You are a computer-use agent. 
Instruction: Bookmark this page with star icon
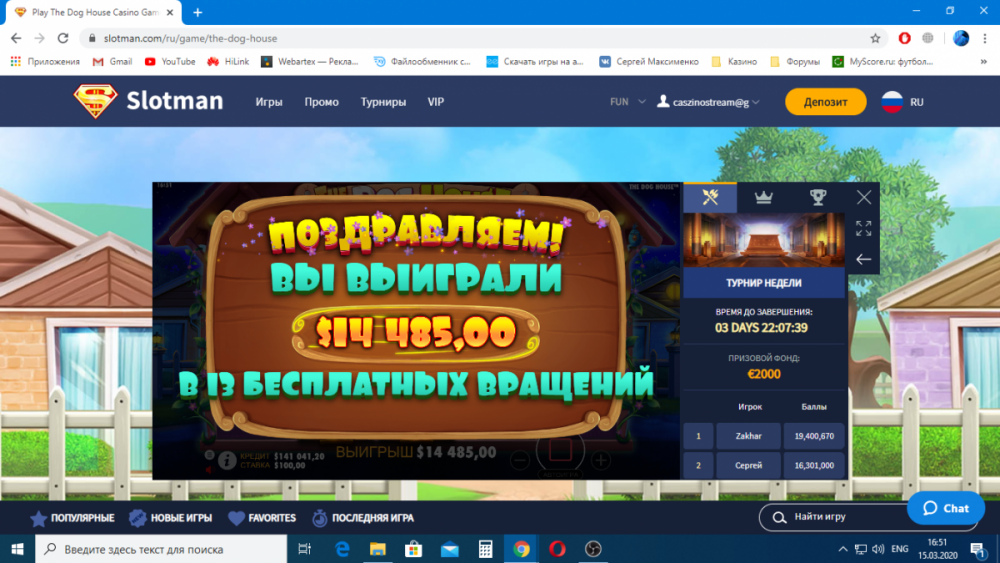(875, 38)
